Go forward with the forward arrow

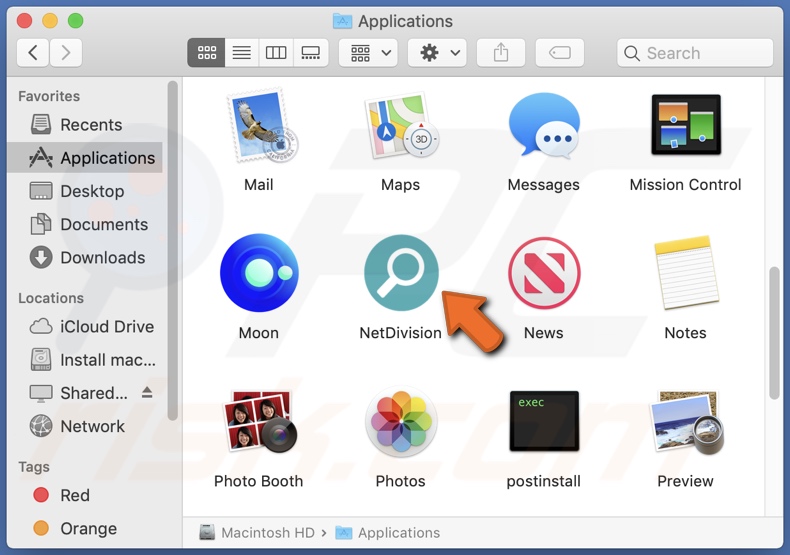pos(65,52)
